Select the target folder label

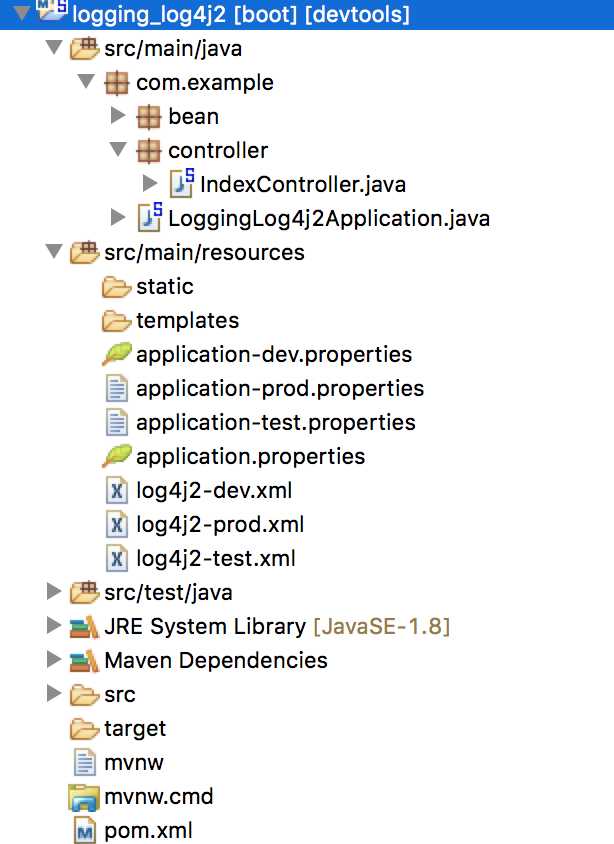pos(135,729)
